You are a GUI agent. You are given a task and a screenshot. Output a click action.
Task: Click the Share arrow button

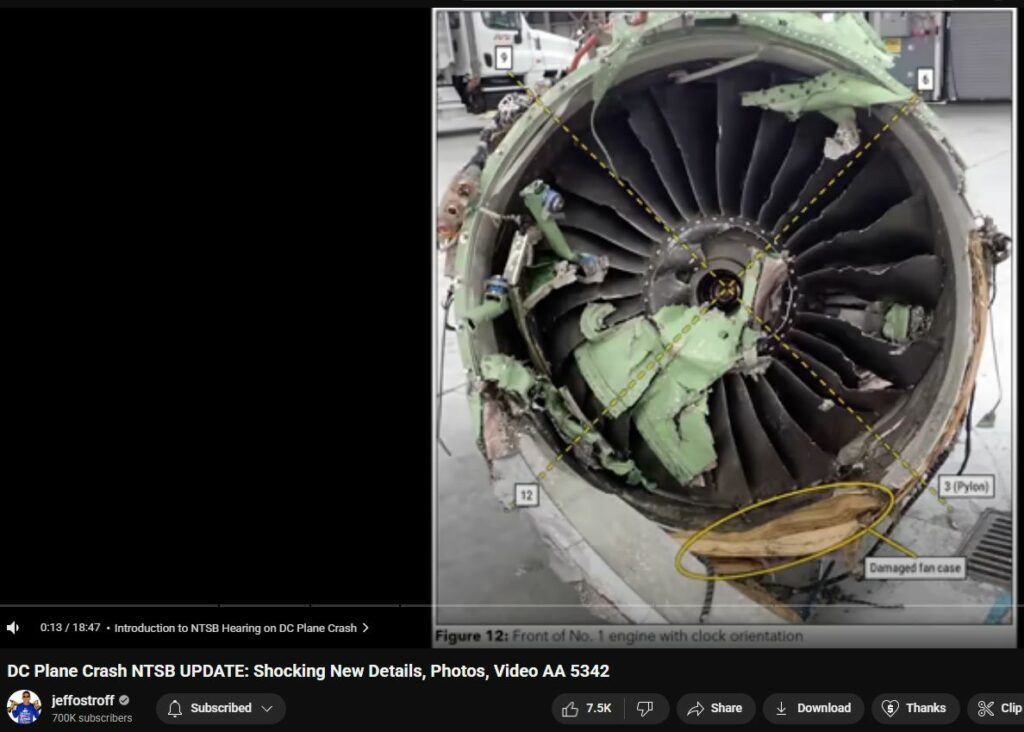point(714,708)
